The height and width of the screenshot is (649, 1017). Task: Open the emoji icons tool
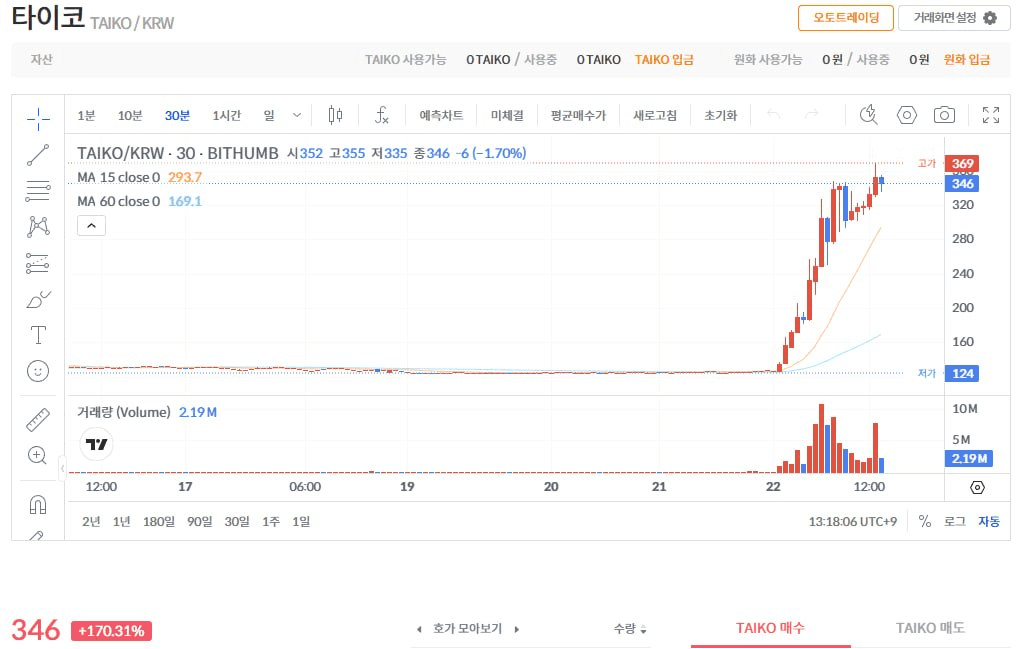38,371
